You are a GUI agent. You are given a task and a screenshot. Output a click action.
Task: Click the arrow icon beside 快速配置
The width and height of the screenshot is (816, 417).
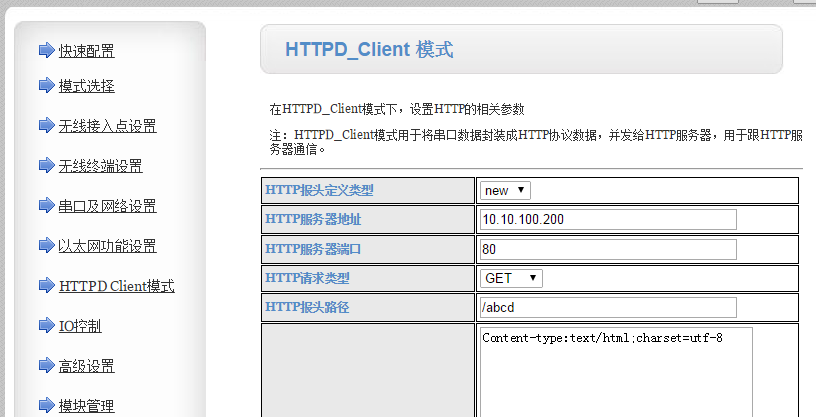46,50
